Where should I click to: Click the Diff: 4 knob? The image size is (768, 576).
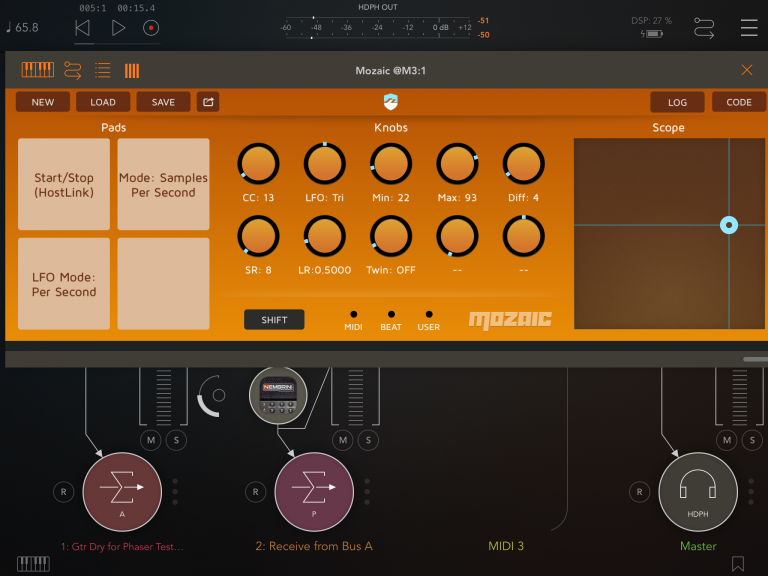(x=524, y=164)
